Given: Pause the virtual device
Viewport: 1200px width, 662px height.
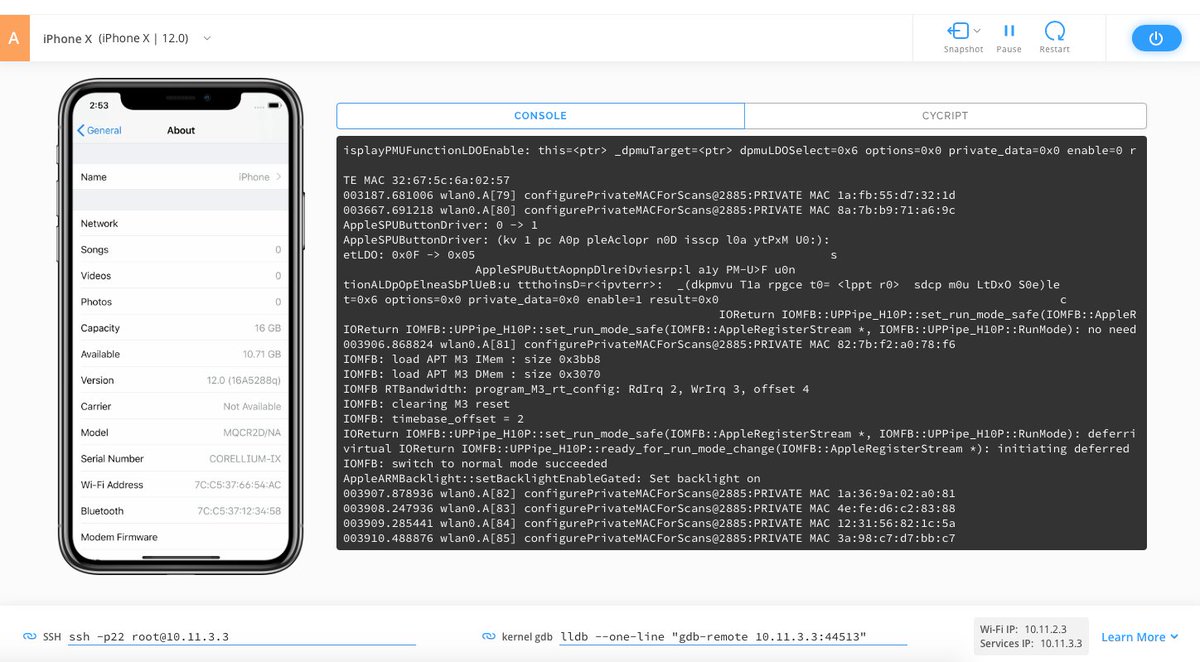Looking at the screenshot, I should (1009, 37).
